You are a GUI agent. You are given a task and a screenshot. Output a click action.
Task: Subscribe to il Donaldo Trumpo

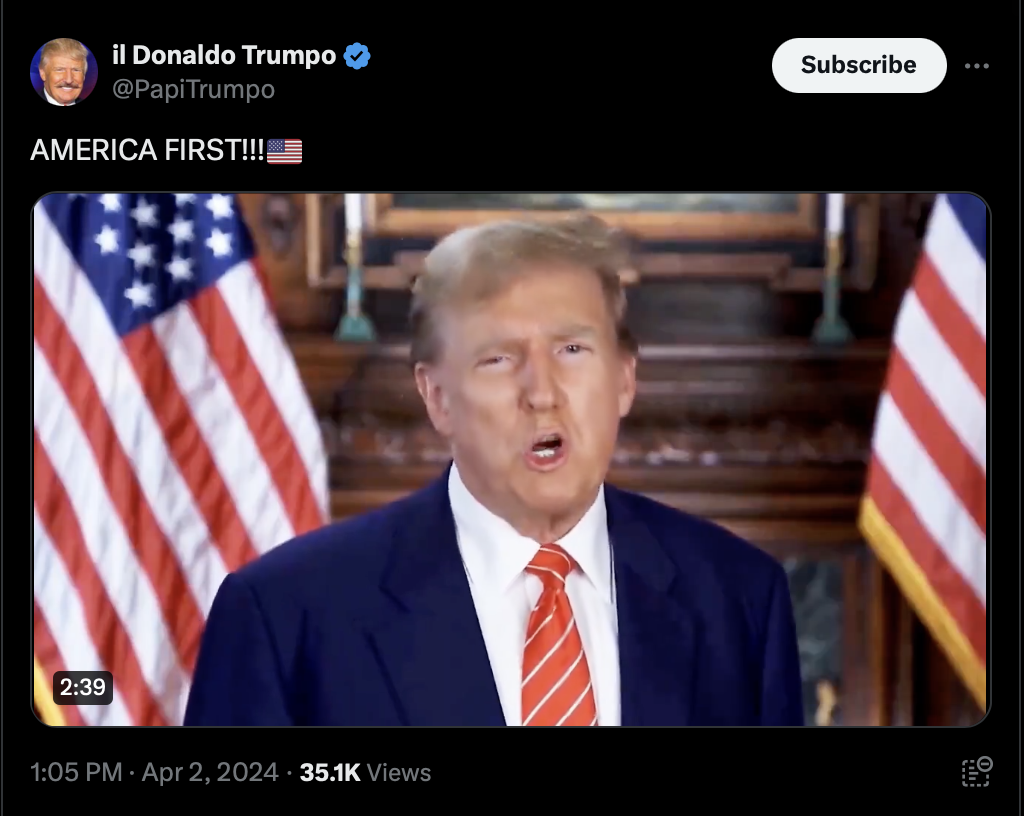tap(859, 65)
